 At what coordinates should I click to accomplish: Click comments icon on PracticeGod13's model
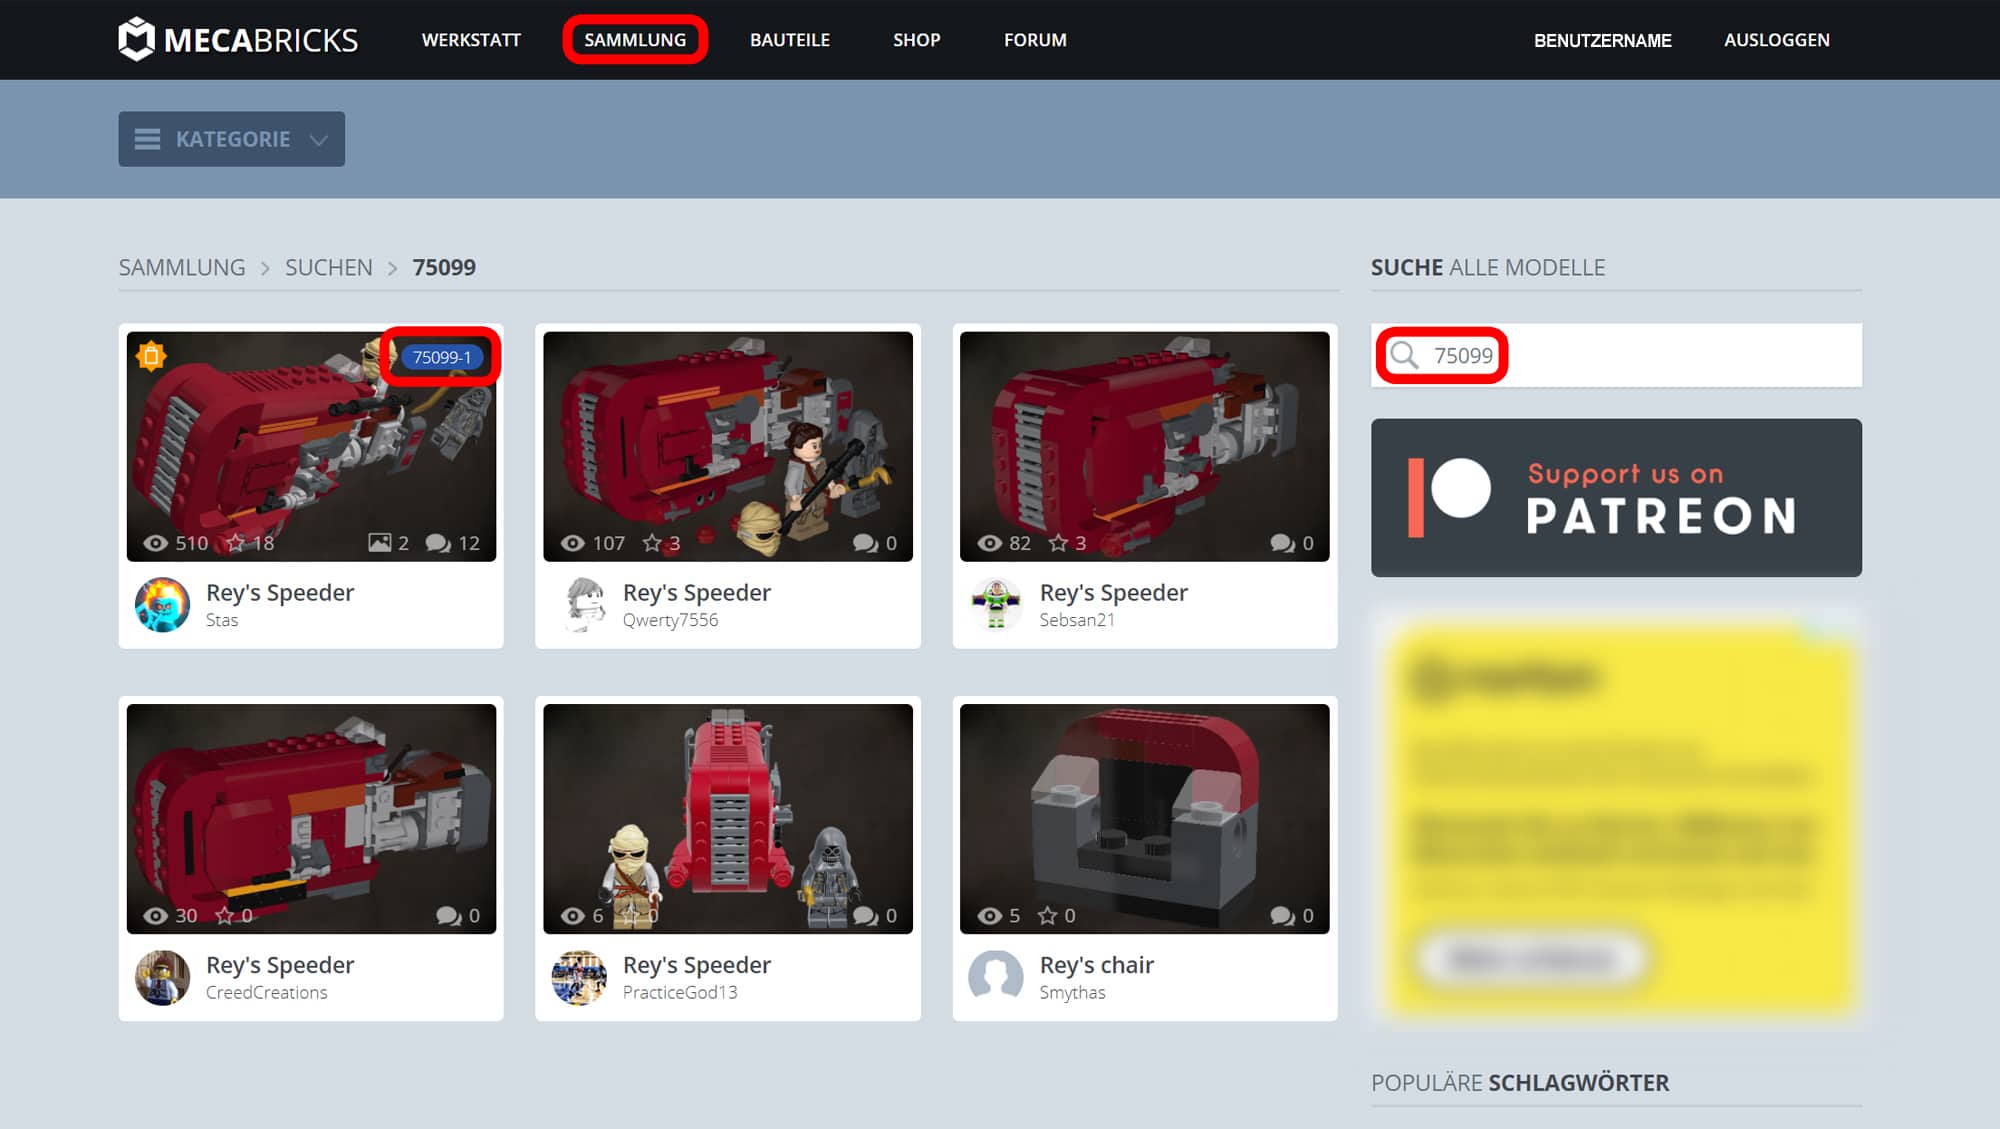(865, 916)
